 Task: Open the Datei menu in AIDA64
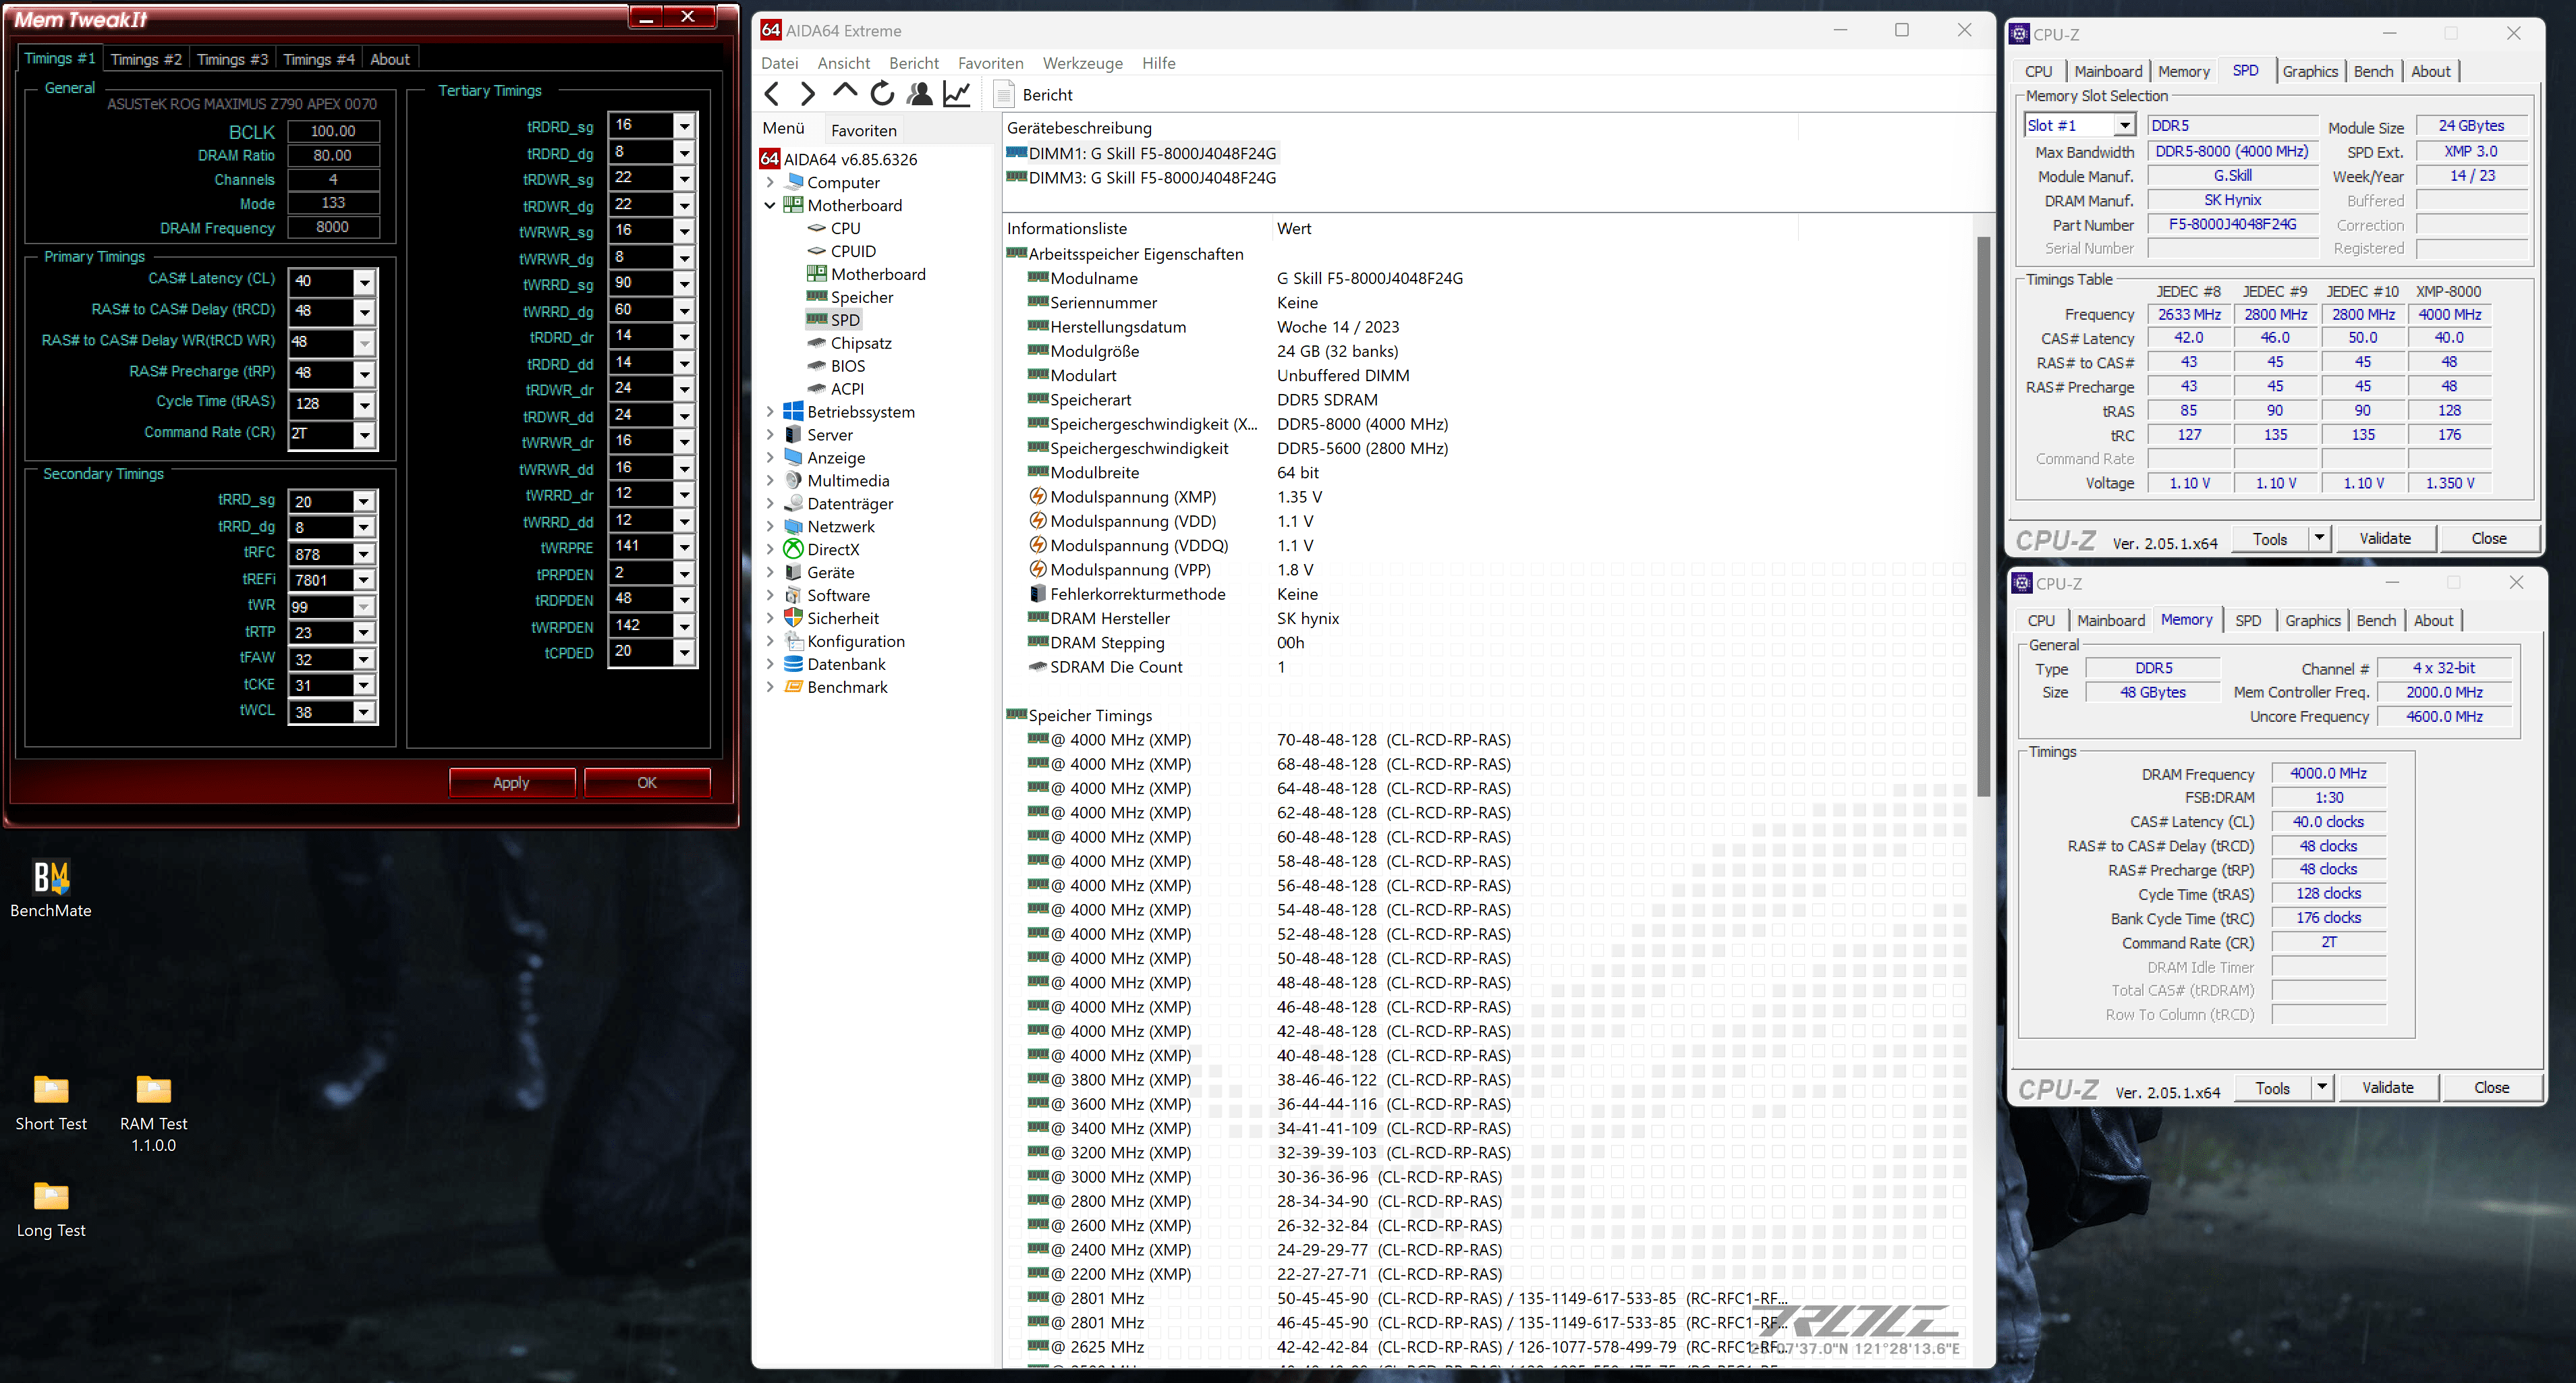point(779,63)
